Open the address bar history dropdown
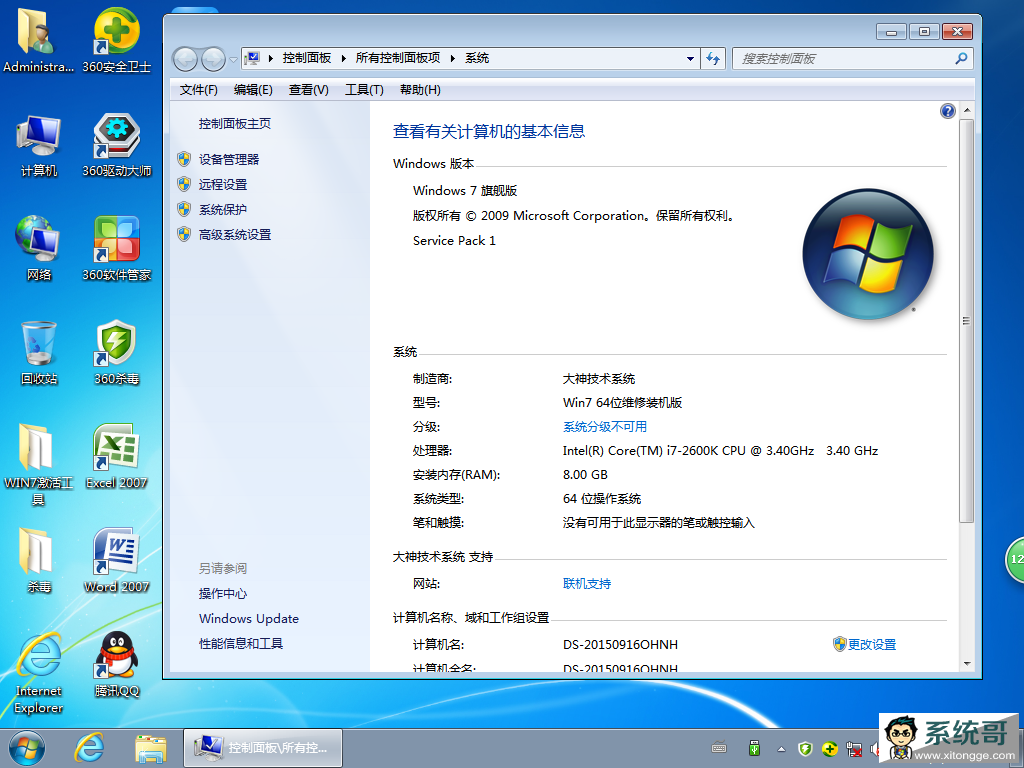 click(690, 59)
